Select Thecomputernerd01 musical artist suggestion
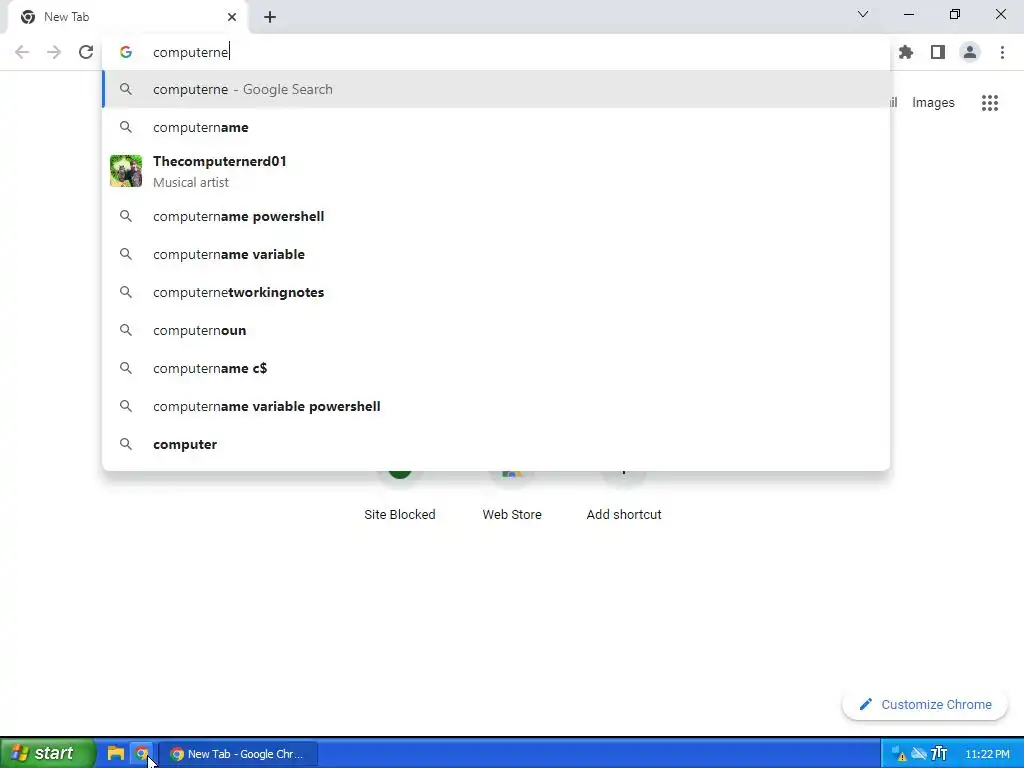This screenshot has height=768, width=1024. point(496,171)
